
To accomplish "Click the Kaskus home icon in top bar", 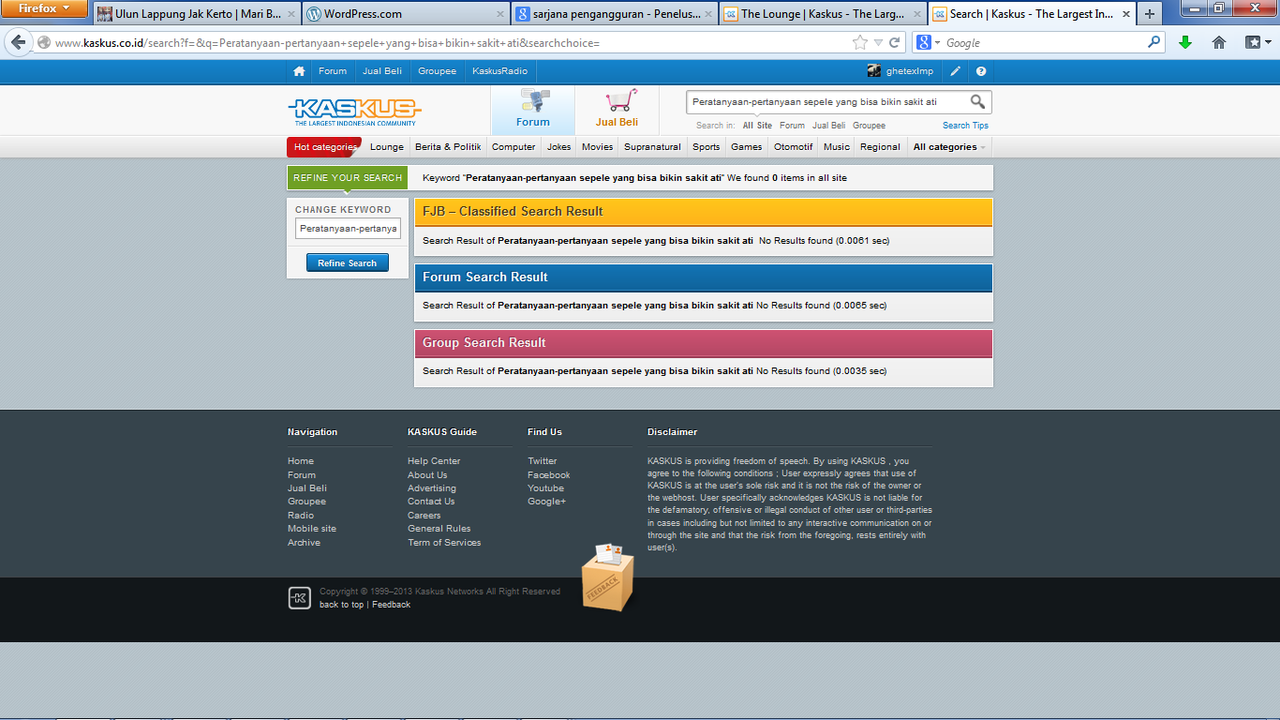I will click(299, 71).
